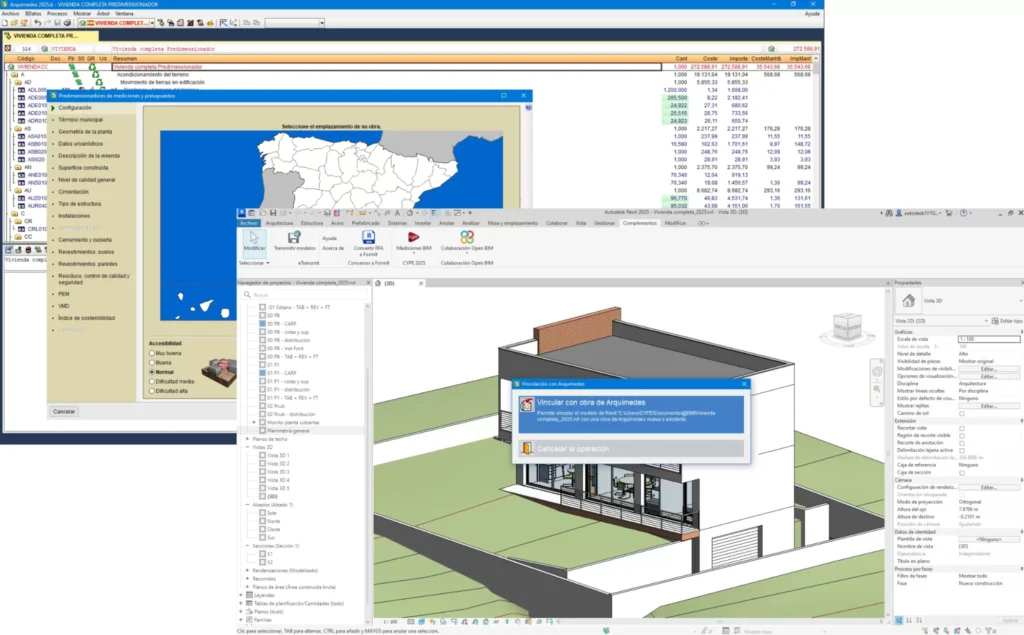Open the Seleccionar dropdown in Revit ribbon
1024x635 pixels.
[254, 263]
